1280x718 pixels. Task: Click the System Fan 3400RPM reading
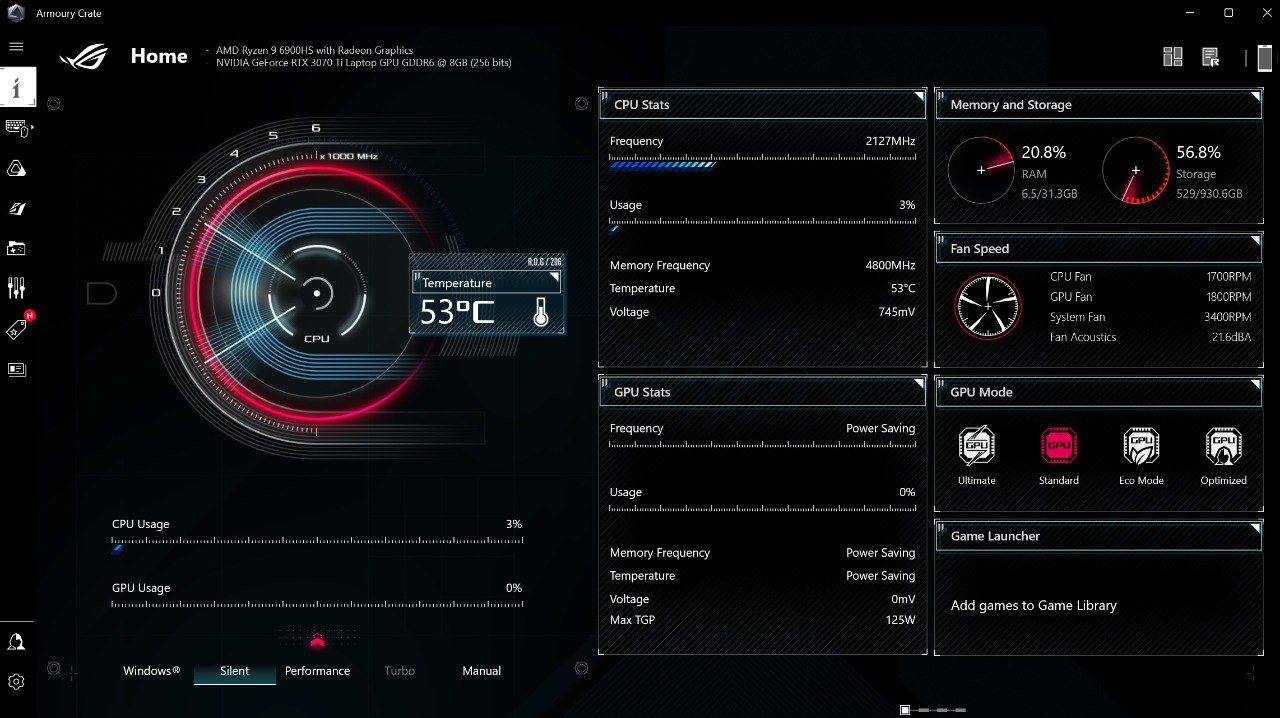tap(1229, 317)
